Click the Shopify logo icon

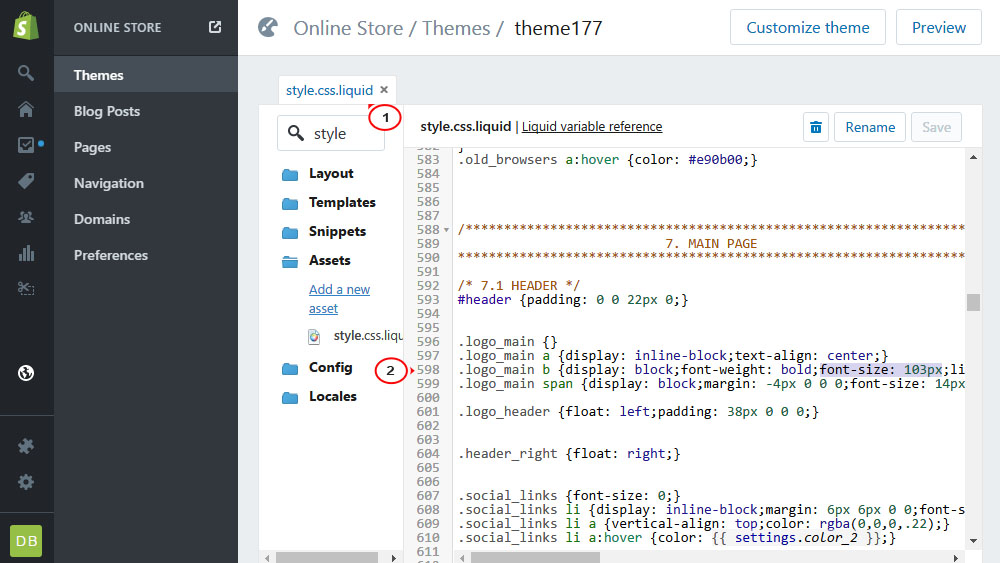26,27
